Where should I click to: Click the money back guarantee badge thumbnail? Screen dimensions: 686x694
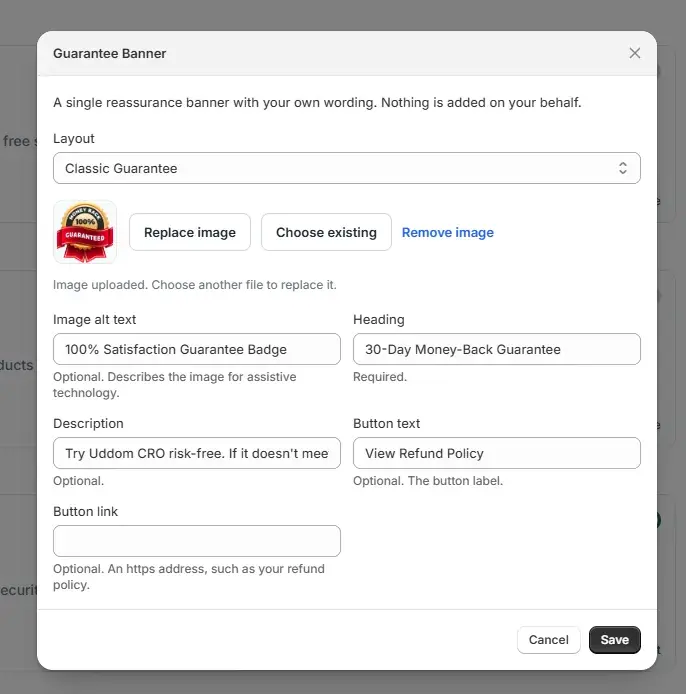pyautogui.click(x=85, y=232)
